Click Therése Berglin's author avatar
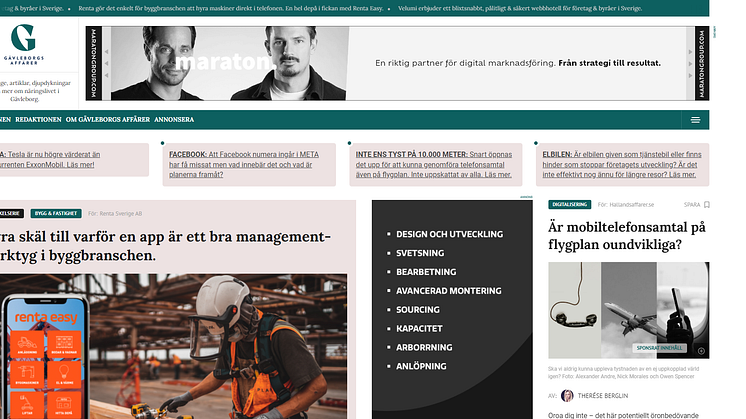The image size is (746, 419). point(567,396)
